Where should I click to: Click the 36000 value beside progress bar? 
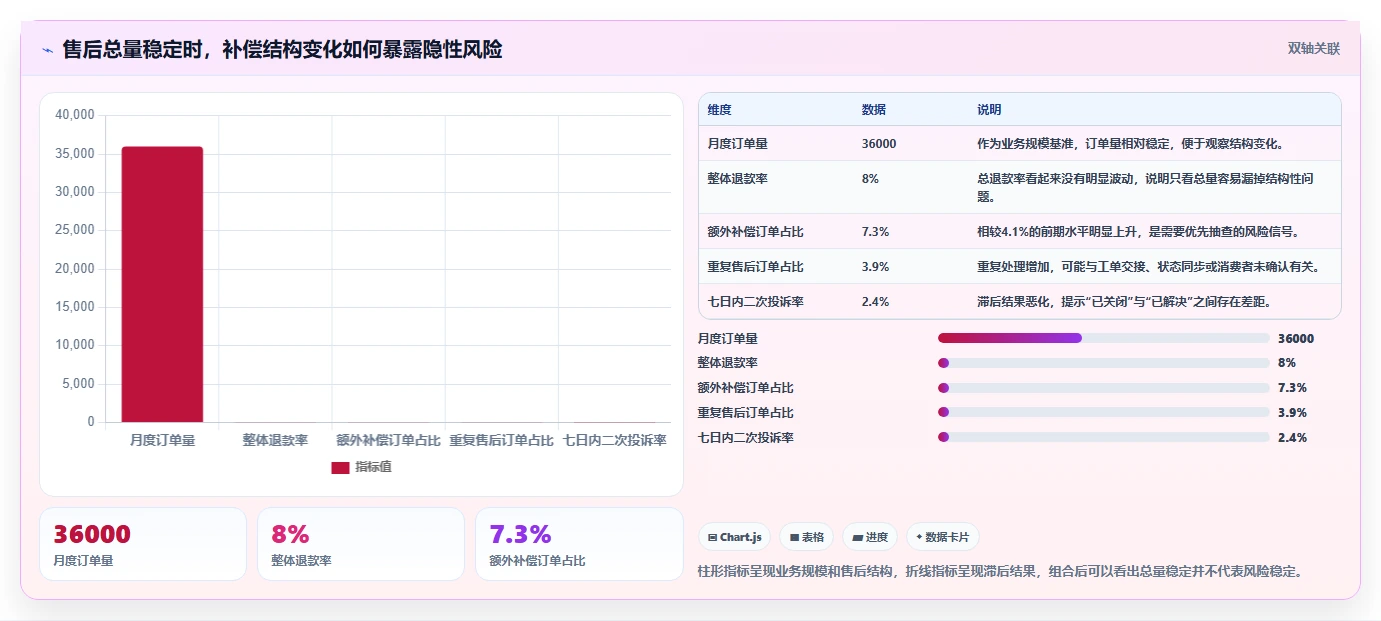tap(1296, 338)
